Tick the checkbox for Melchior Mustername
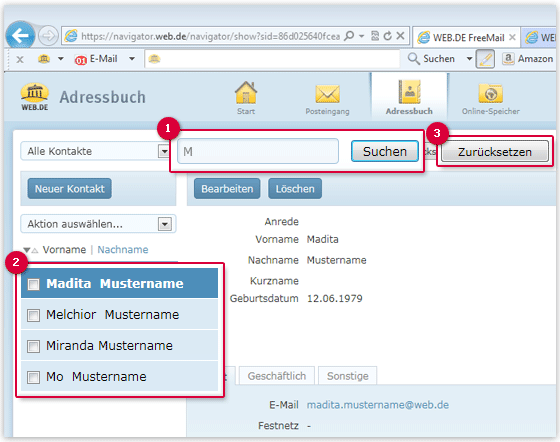The image size is (560, 442). coord(34,315)
